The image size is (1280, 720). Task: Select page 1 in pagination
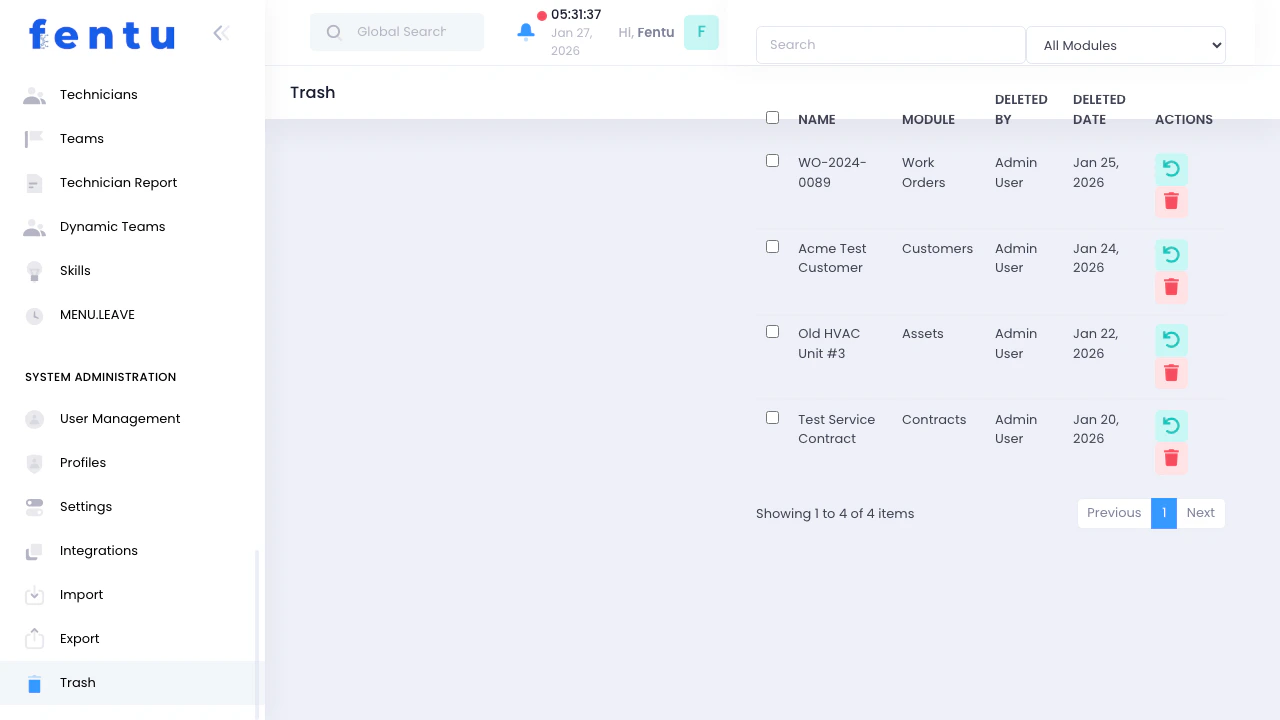pyautogui.click(x=1164, y=513)
